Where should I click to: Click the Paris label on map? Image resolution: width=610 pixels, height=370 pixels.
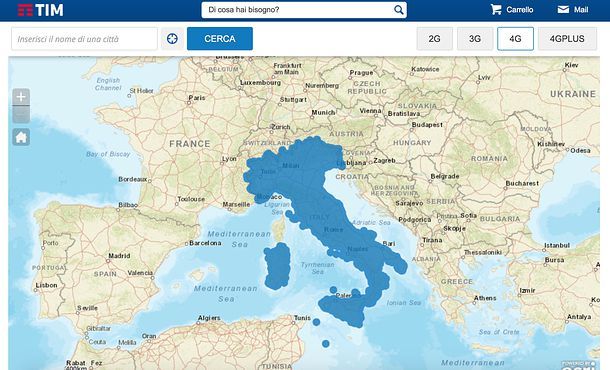coord(196,98)
